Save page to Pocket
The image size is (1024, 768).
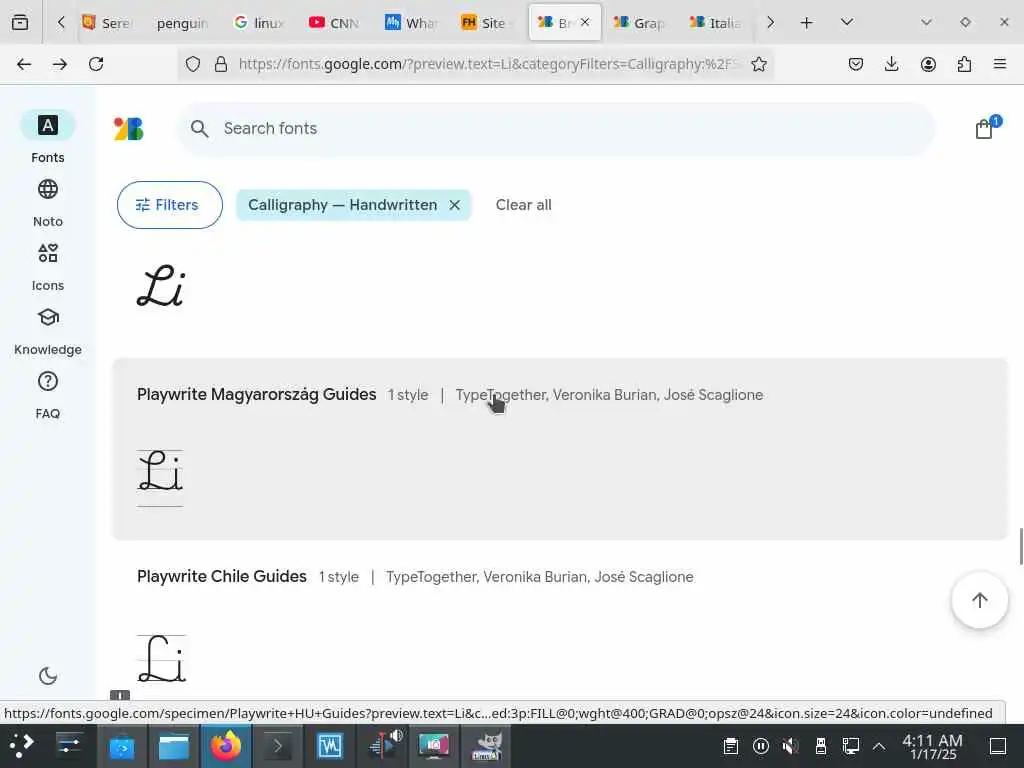pos(856,64)
